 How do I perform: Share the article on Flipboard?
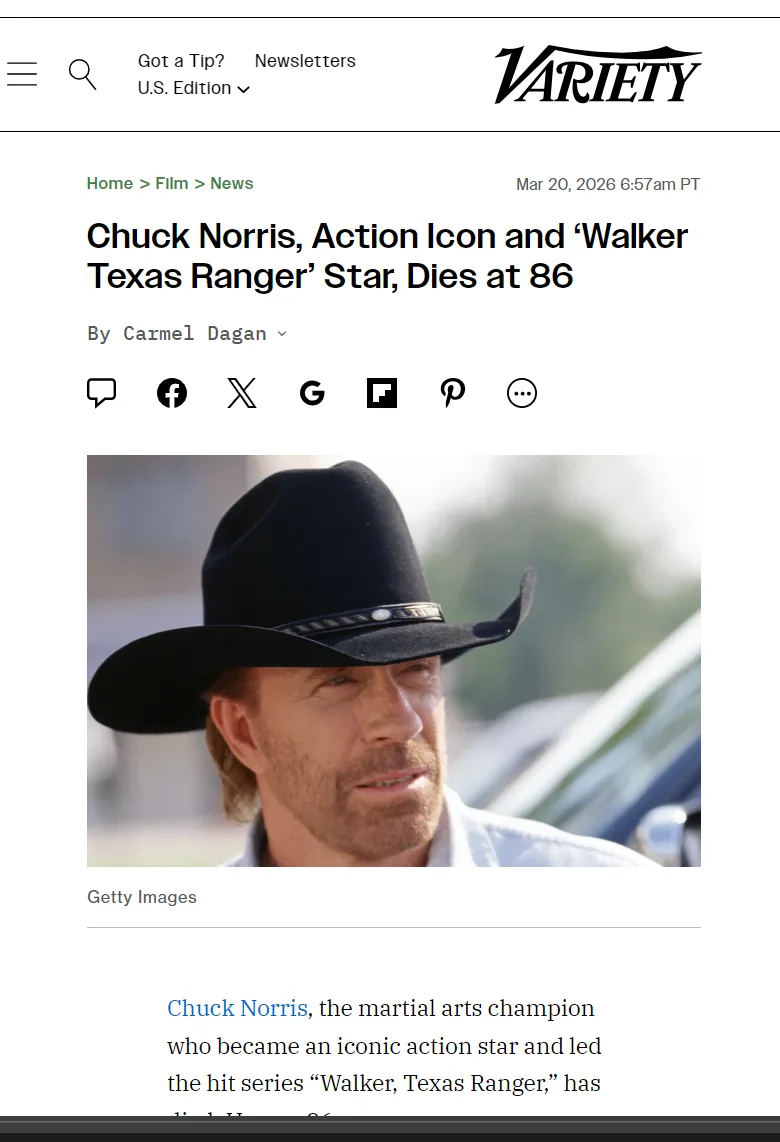pyautogui.click(x=382, y=393)
